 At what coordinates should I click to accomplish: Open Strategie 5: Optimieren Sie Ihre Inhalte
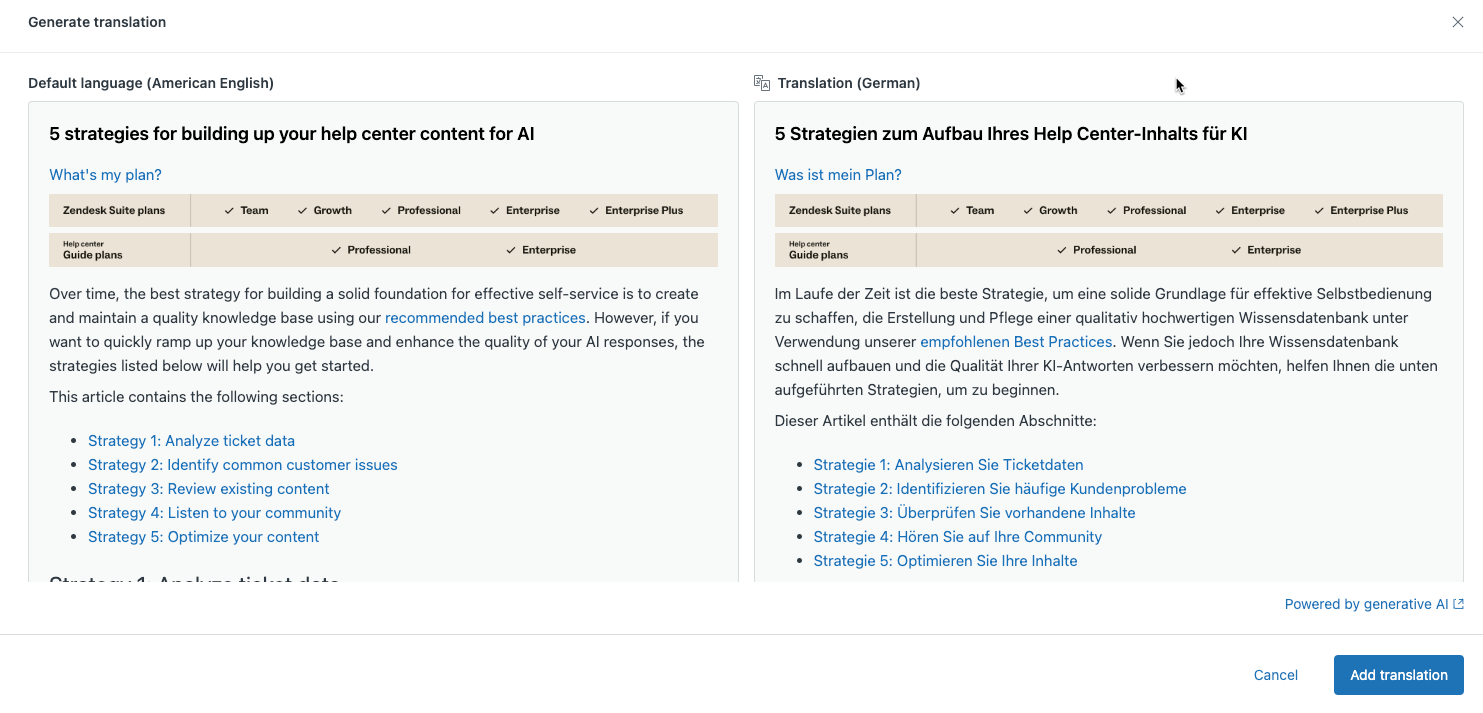945,560
